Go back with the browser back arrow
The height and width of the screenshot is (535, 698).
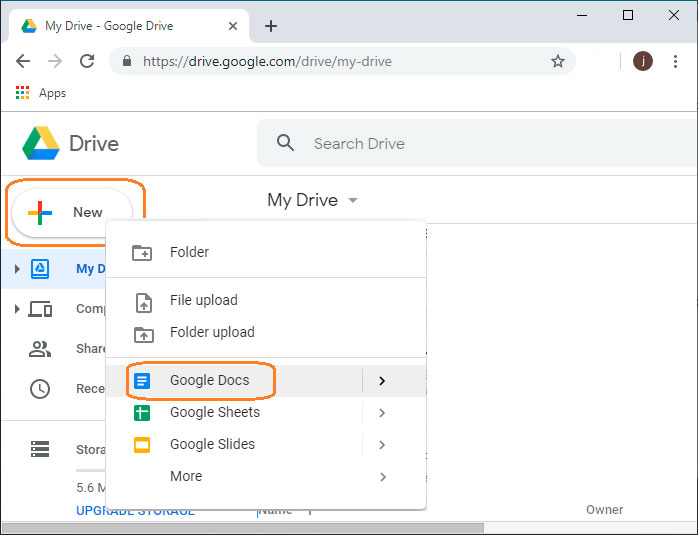(23, 61)
